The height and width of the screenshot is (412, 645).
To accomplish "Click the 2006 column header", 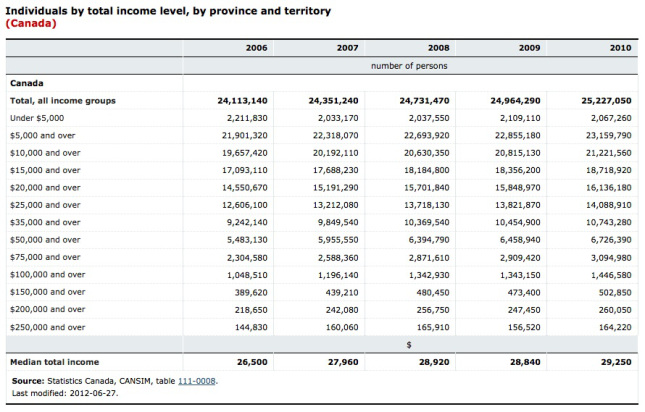I will click(x=257, y=48).
